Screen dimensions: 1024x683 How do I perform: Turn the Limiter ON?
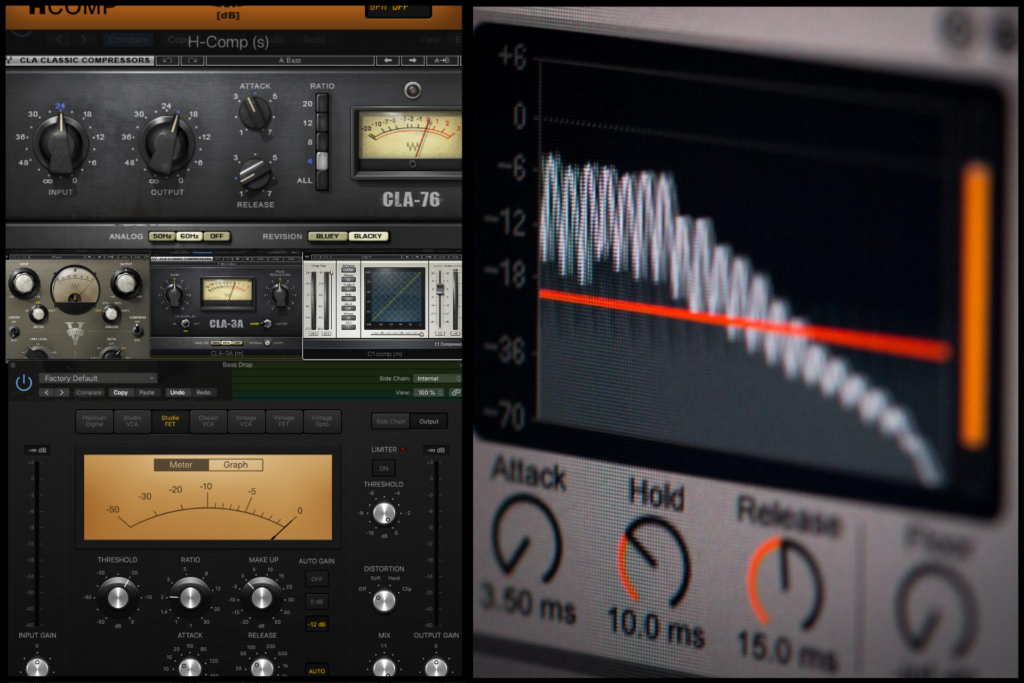[384, 468]
